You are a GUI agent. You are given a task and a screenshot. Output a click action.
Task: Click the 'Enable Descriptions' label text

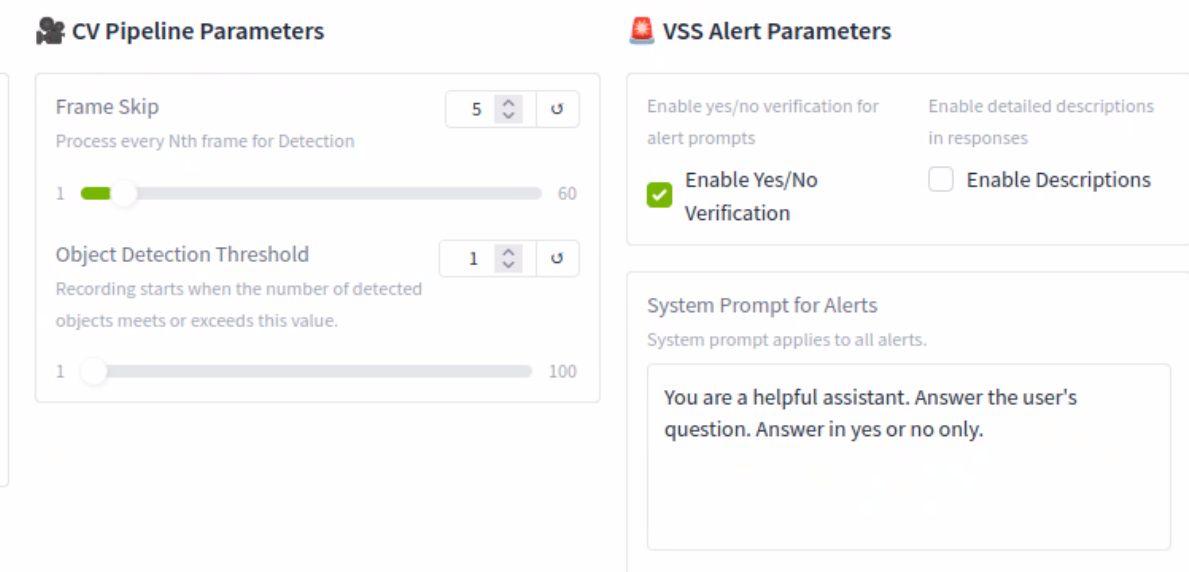[1058, 180]
